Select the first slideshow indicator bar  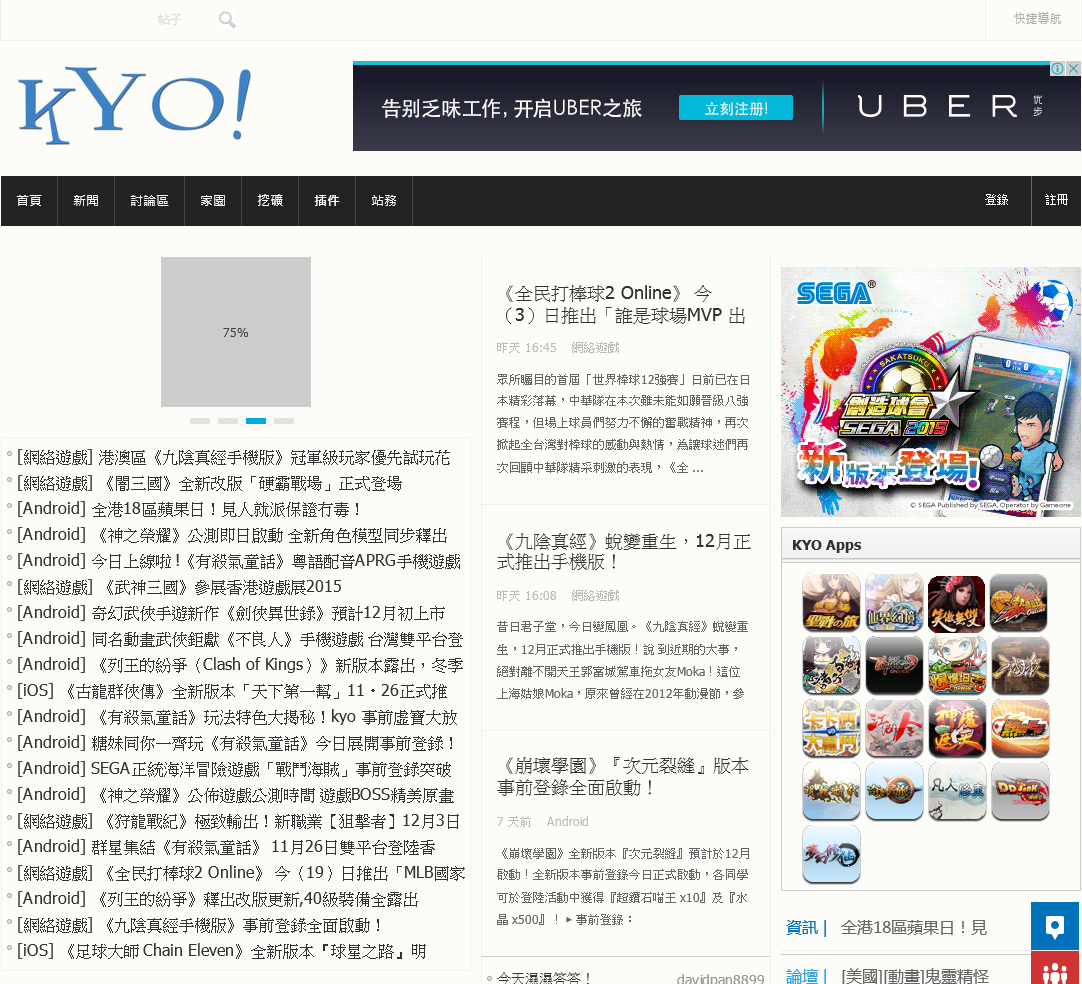[x=199, y=421]
